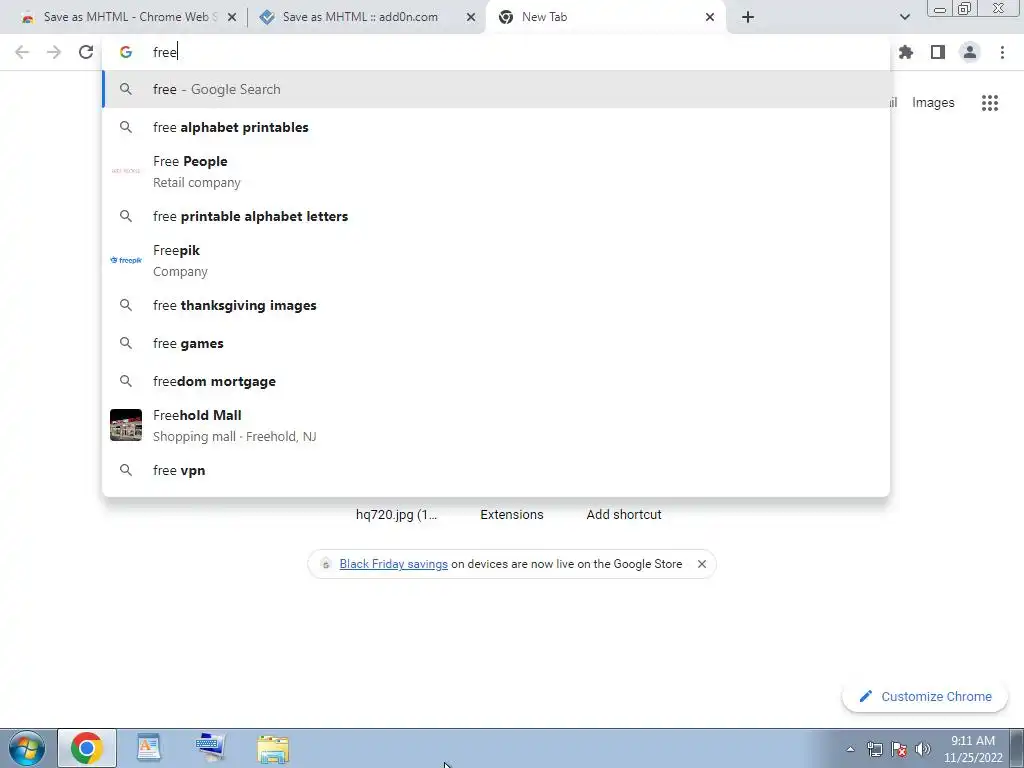
Task: Click the taskbar clock 9:11 AM
Action: click(x=973, y=741)
